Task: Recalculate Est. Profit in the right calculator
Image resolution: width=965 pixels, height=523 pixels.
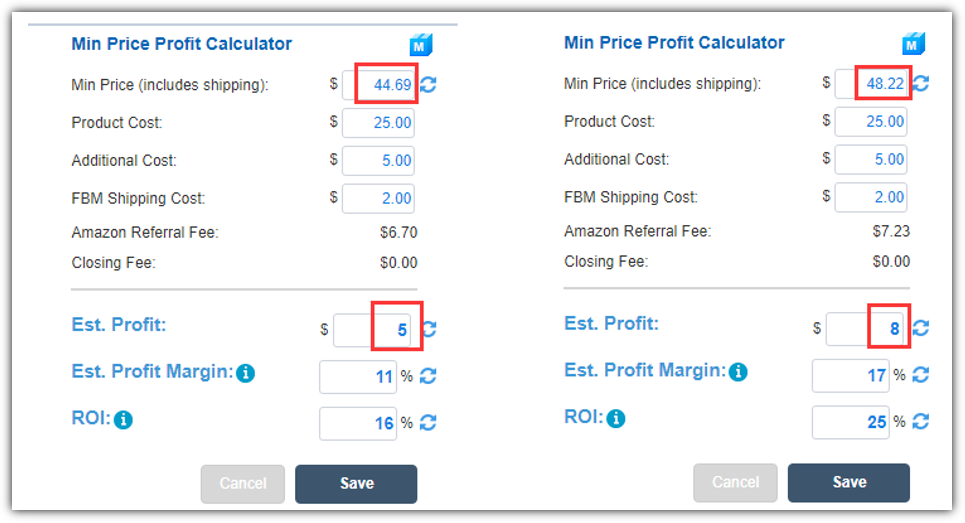Action: (921, 328)
